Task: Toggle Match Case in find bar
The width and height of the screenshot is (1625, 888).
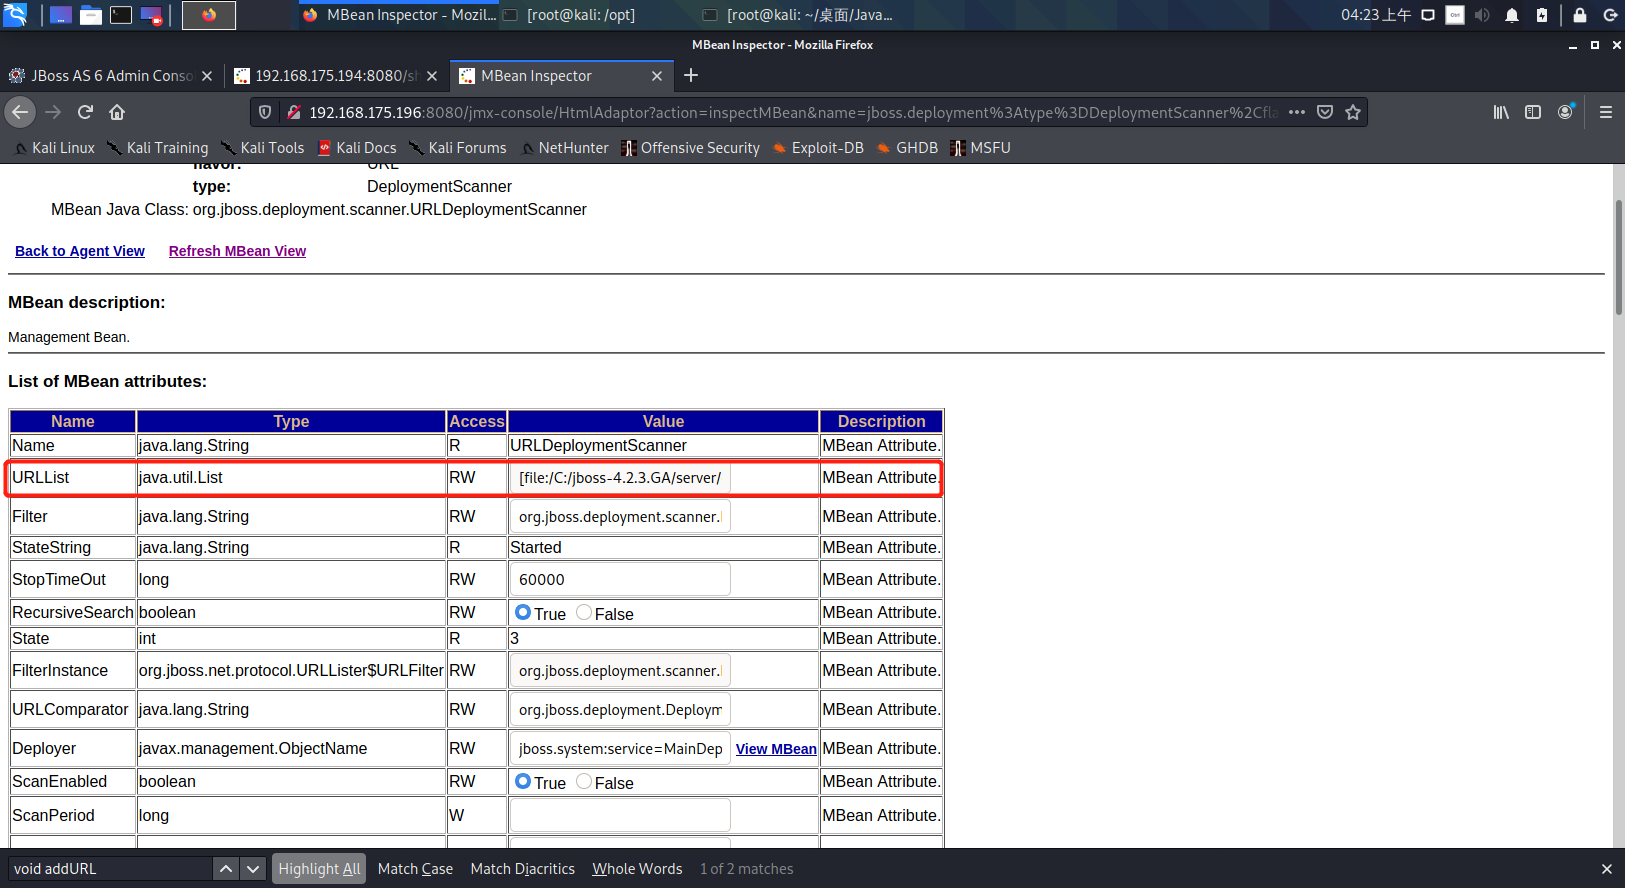Action: pos(415,869)
